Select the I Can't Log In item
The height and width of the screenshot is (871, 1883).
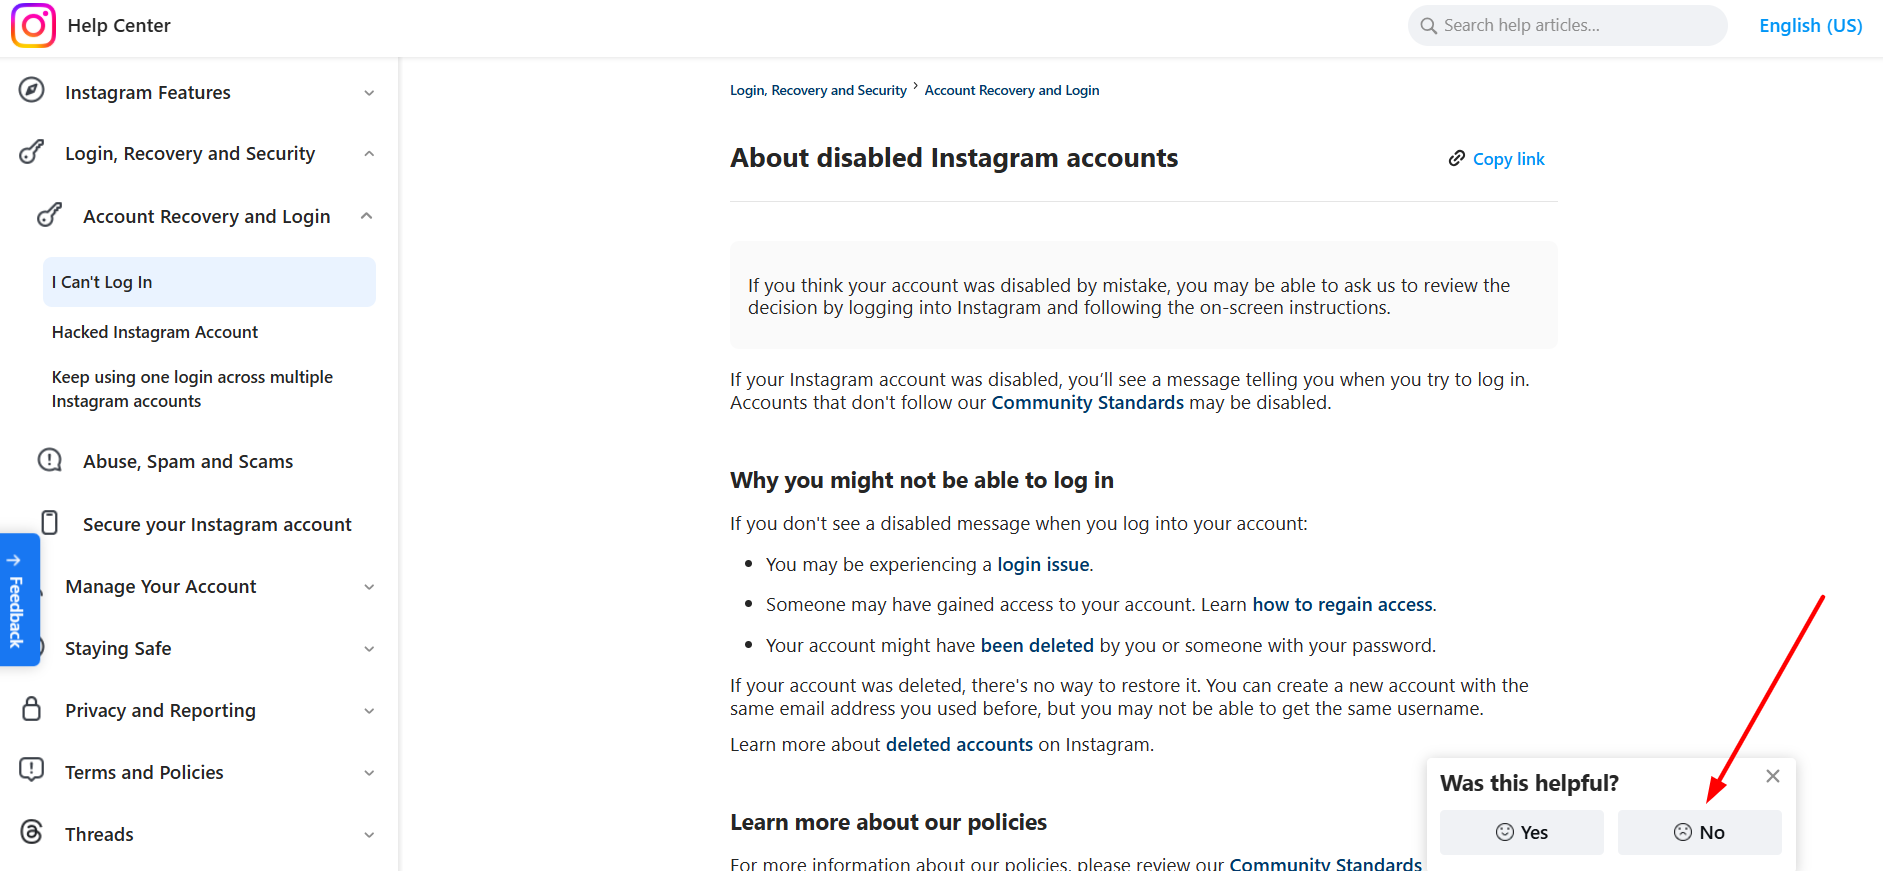click(x=209, y=282)
